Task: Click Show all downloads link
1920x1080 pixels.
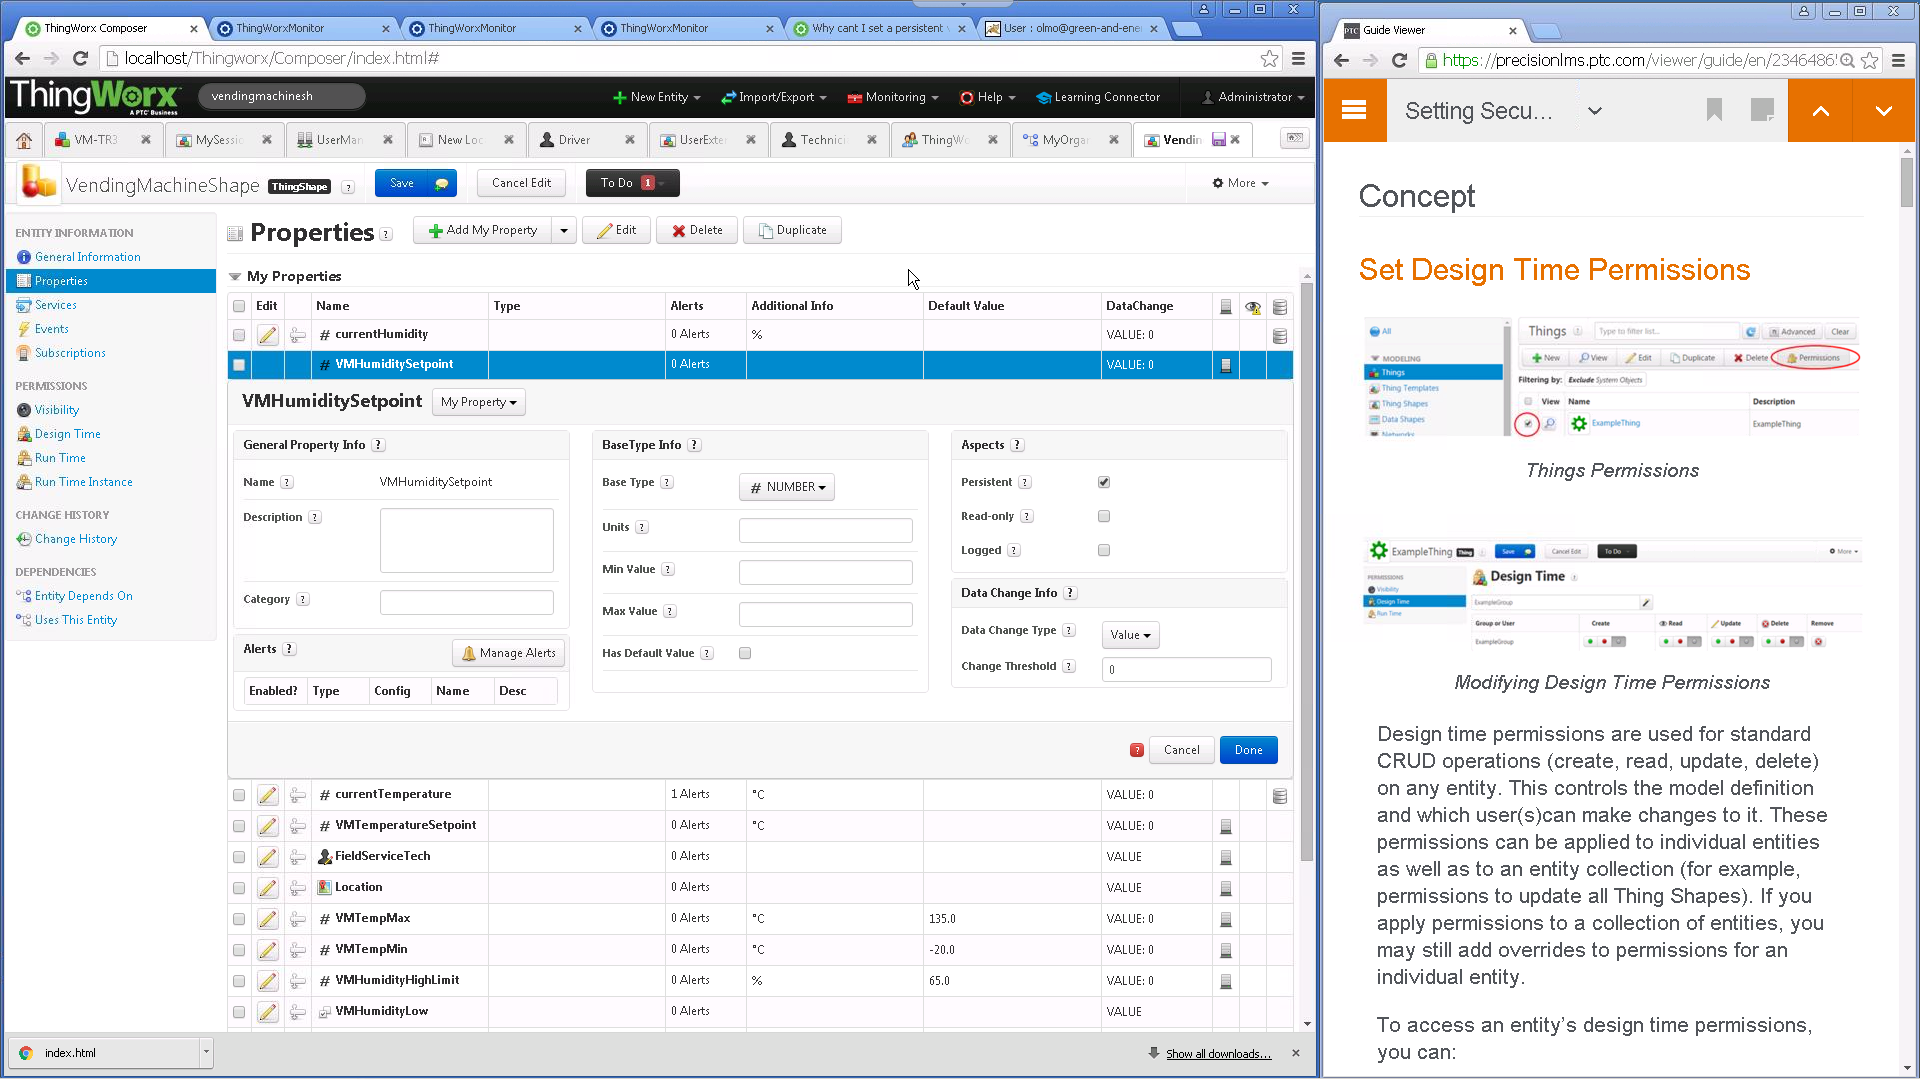Action: click(1218, 1054)
